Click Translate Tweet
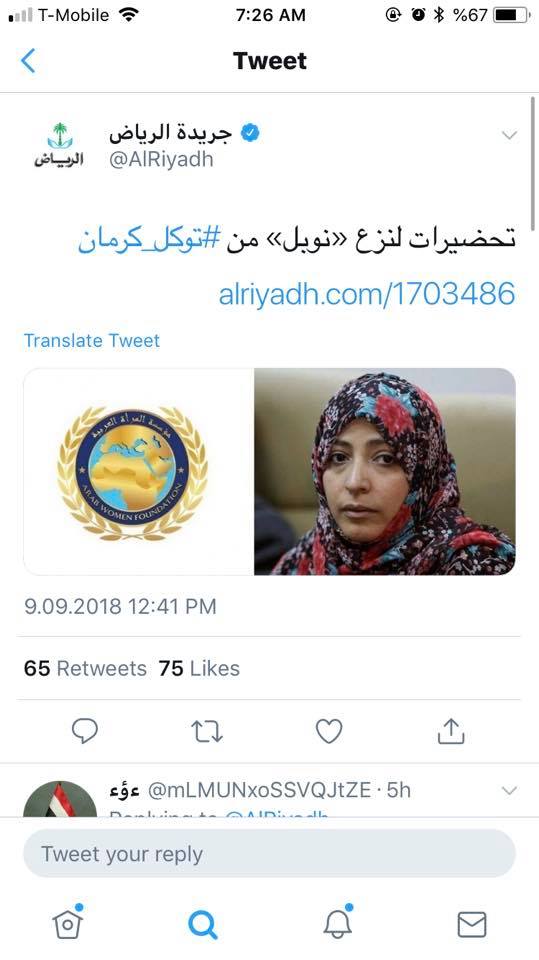 (x=92, y=340)
